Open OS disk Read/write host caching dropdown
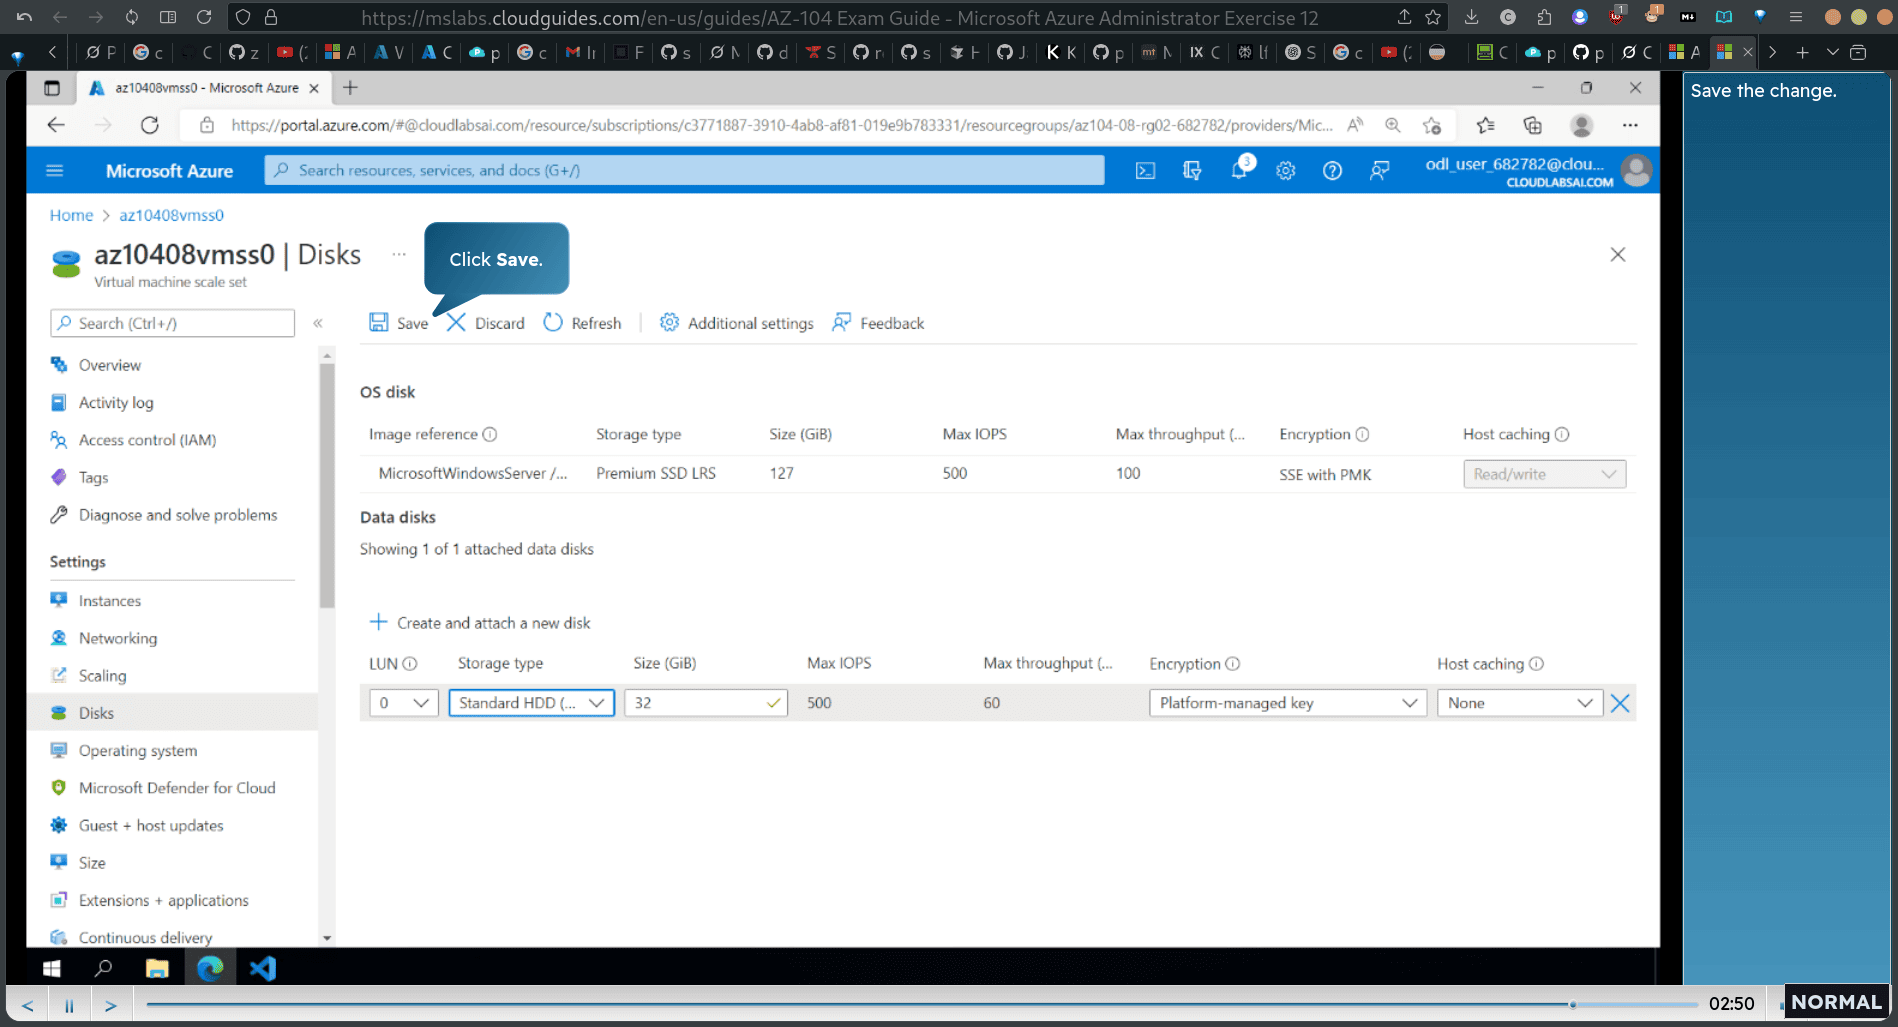The height and width of the screenshot is (1027, 1898). (1544, 474)
